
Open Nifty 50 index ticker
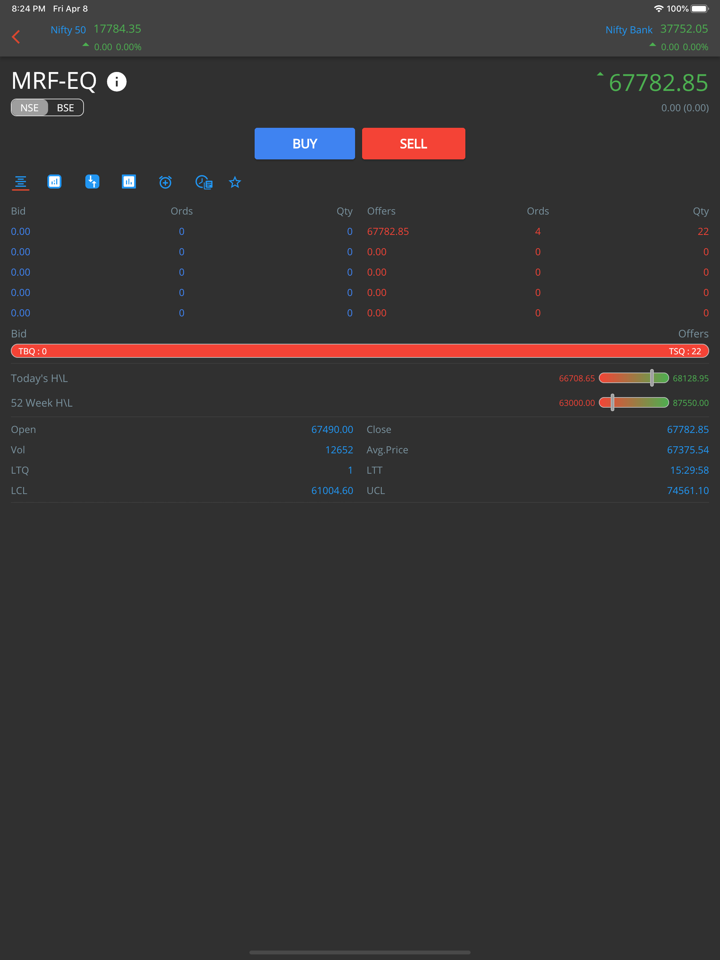point(96,37)
